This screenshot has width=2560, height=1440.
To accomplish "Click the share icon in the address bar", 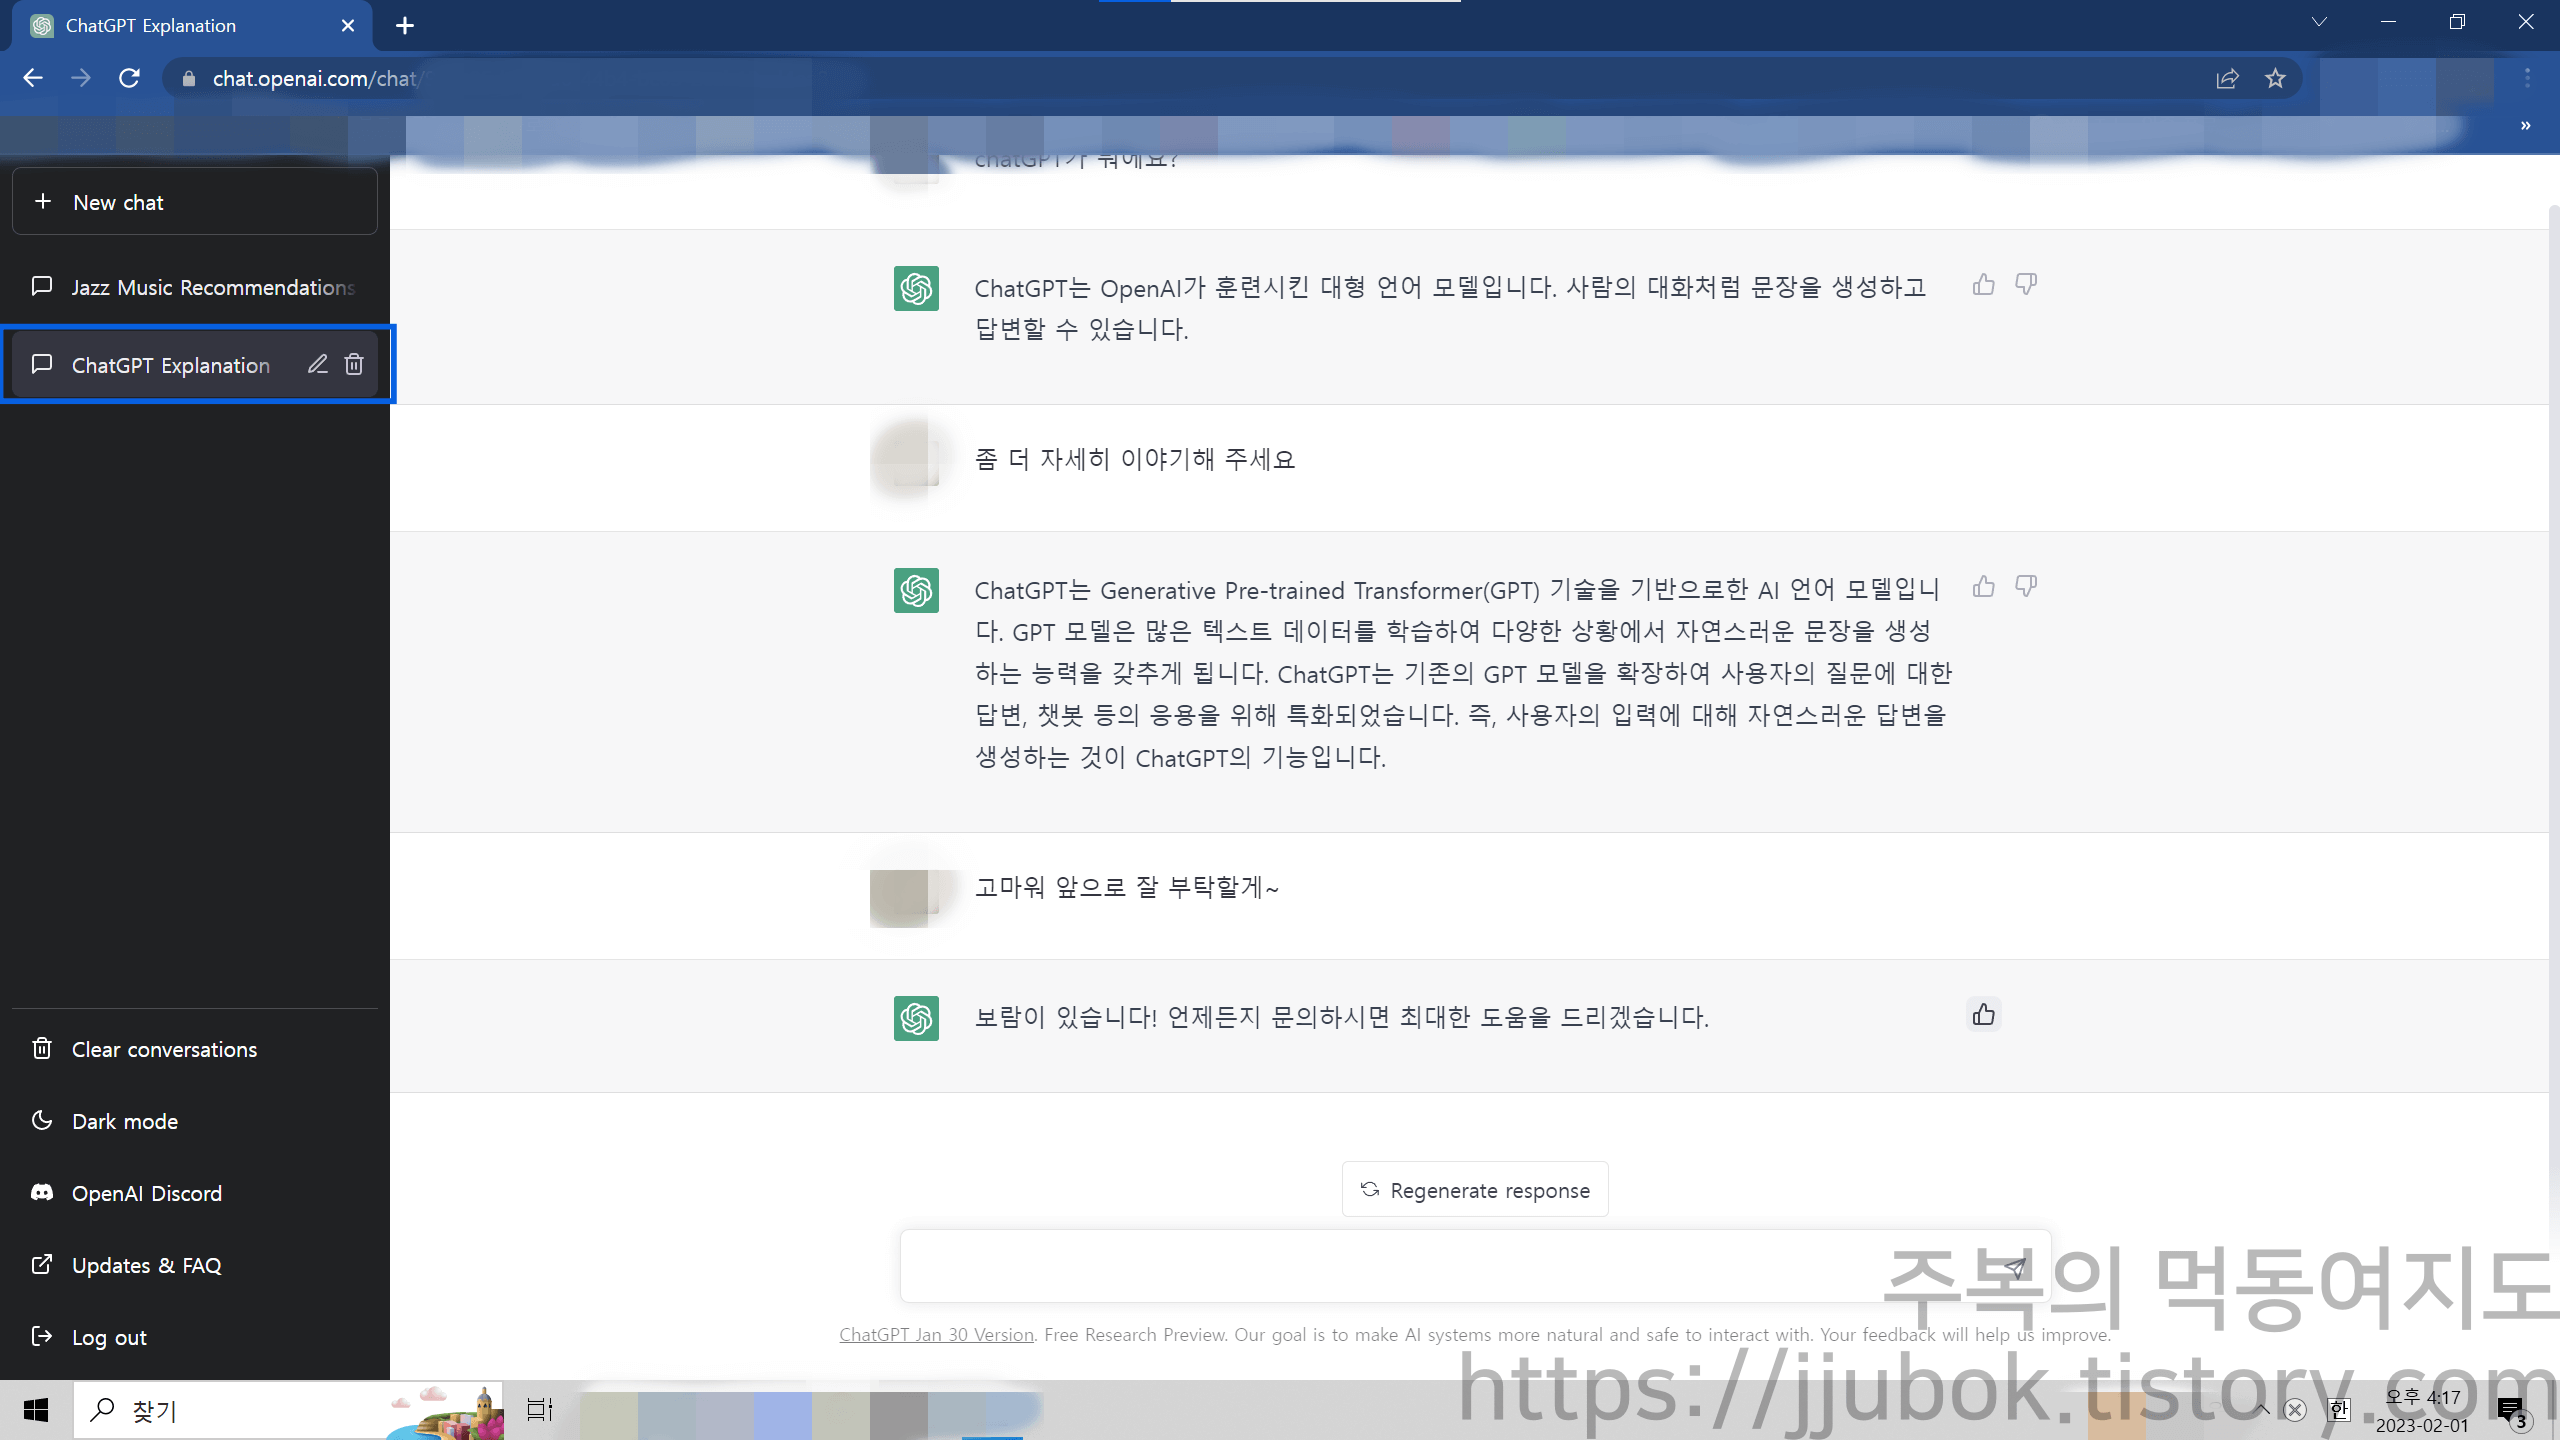I will tap(2229, 78).
